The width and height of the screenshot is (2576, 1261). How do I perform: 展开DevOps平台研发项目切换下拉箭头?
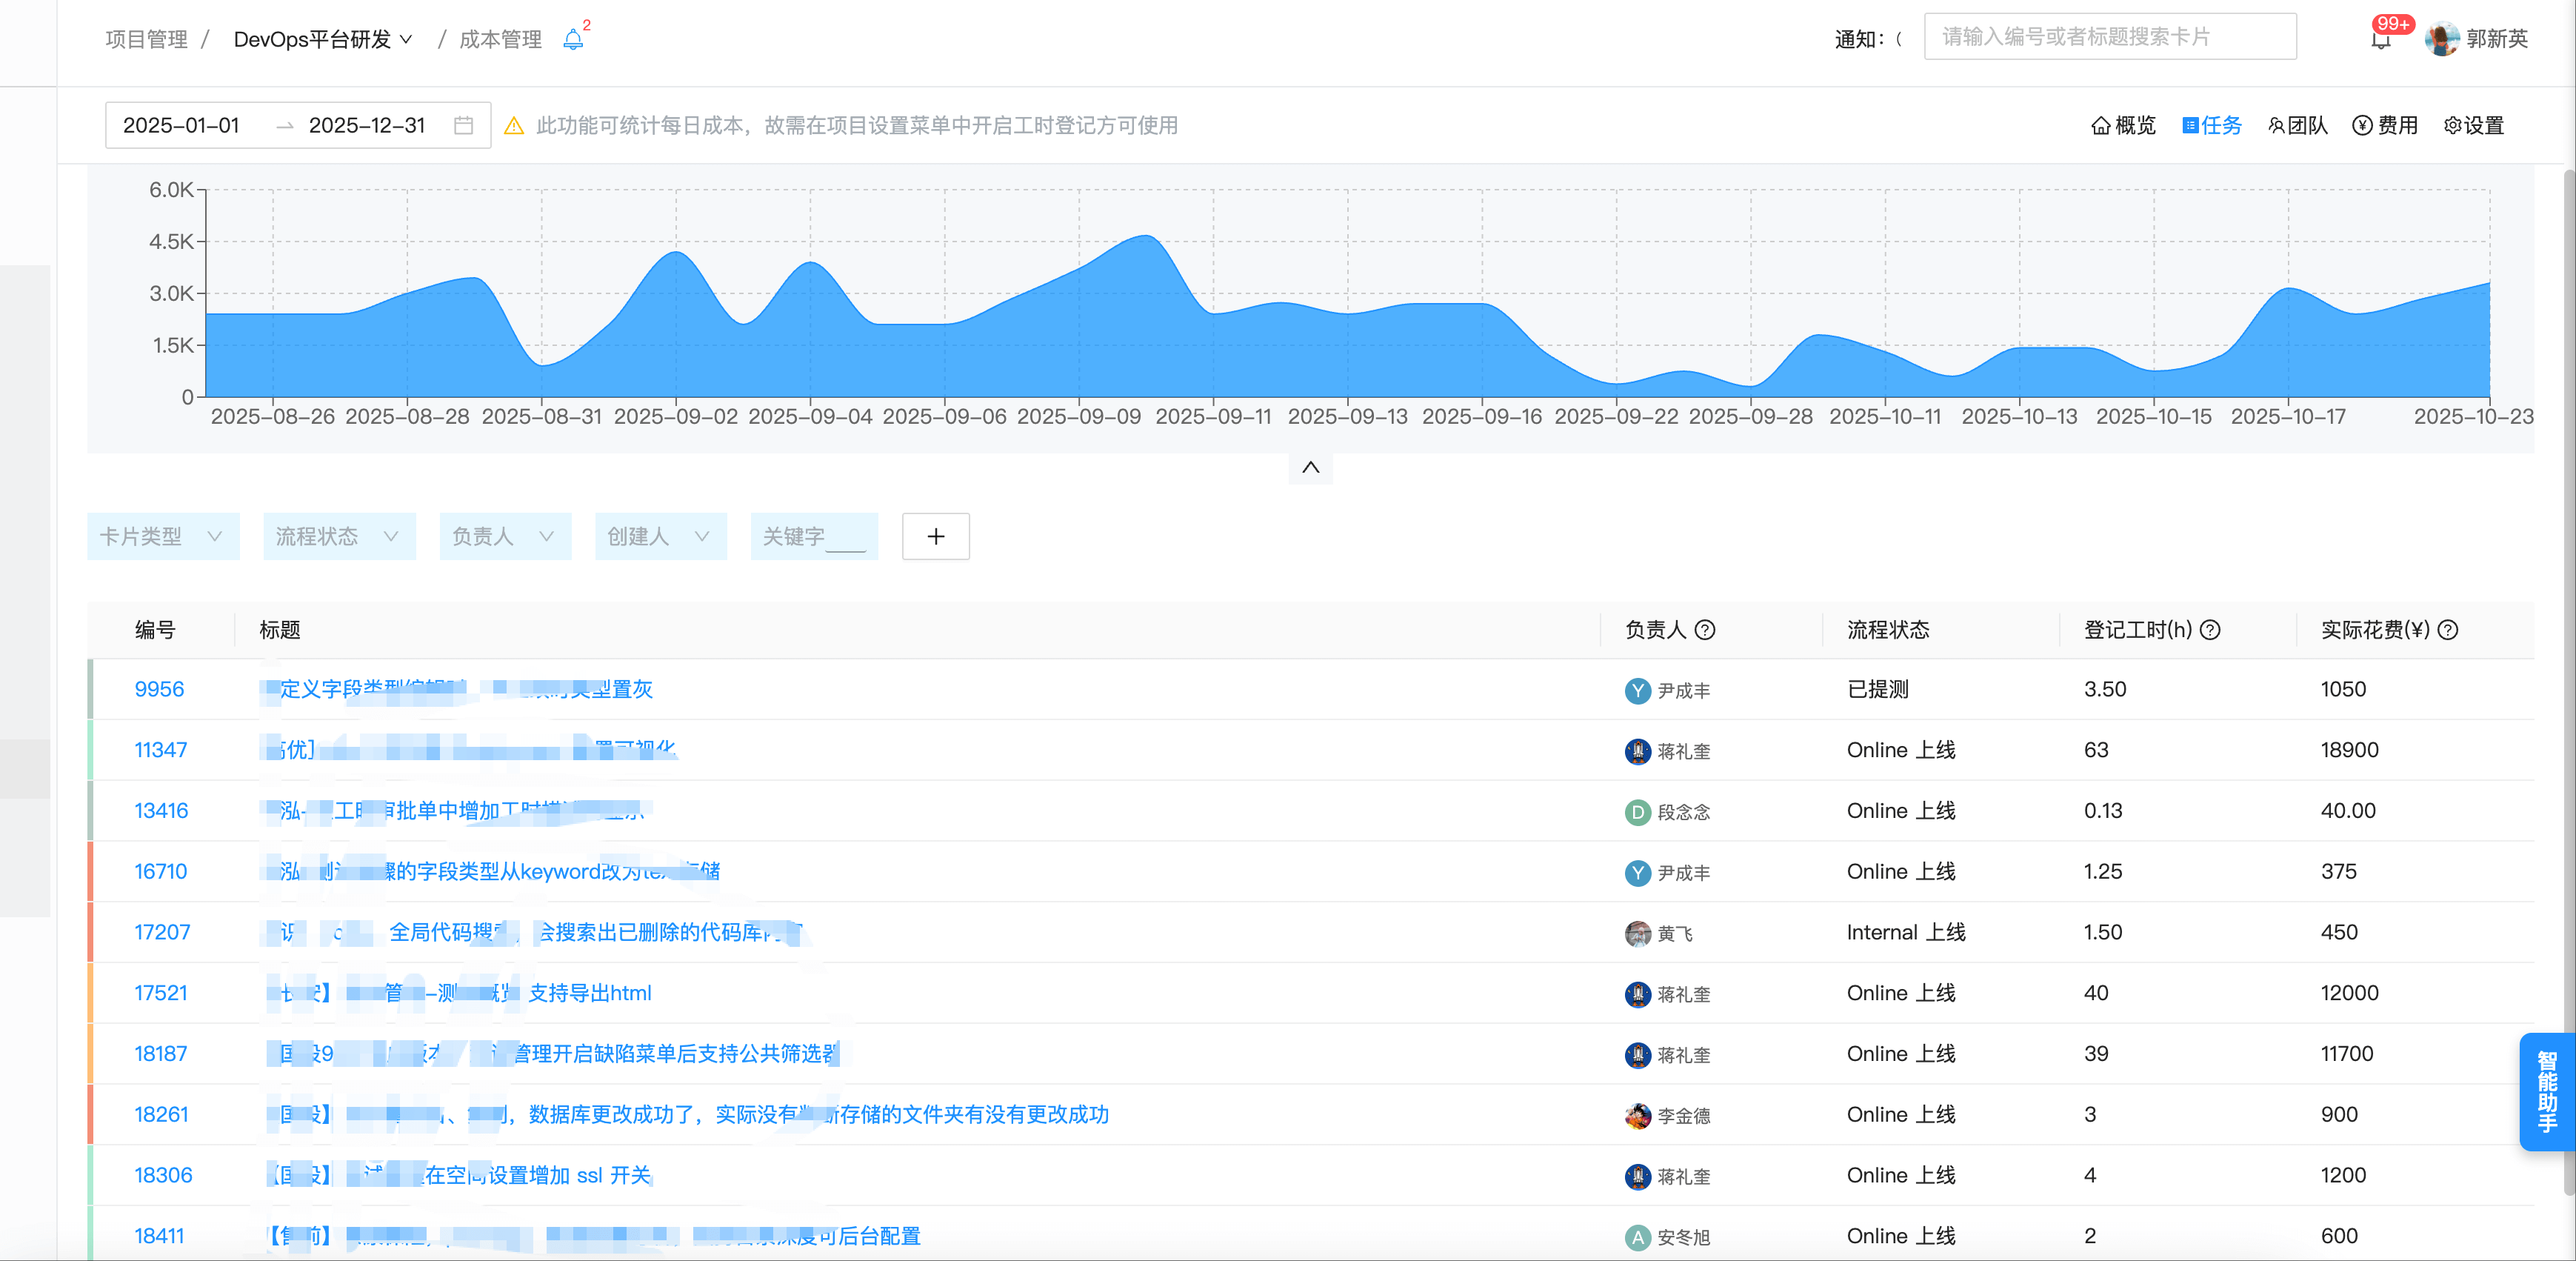click(x=407, y=39)
